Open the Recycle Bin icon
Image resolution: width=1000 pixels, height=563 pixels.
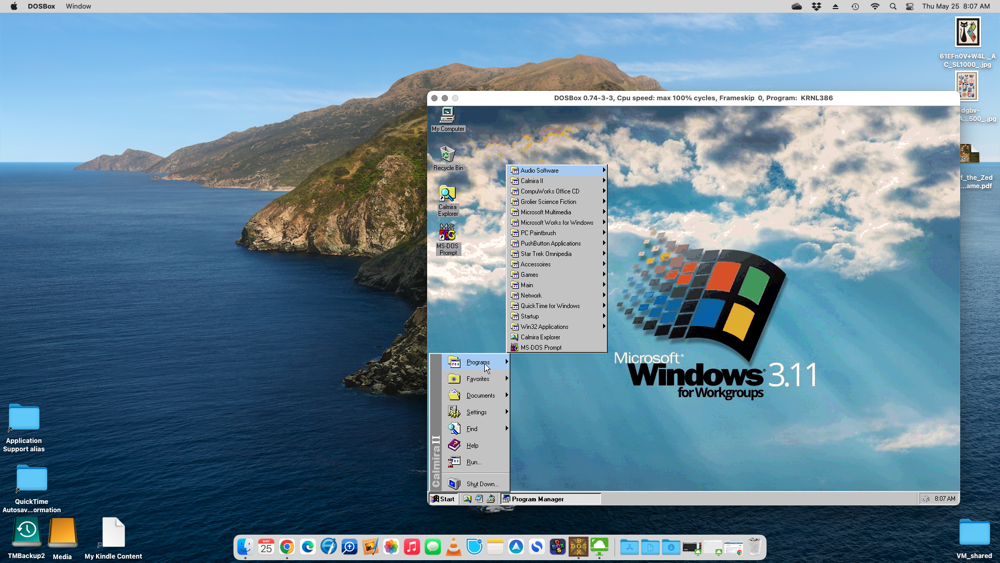pyautogui.click(x=447, y=155)
